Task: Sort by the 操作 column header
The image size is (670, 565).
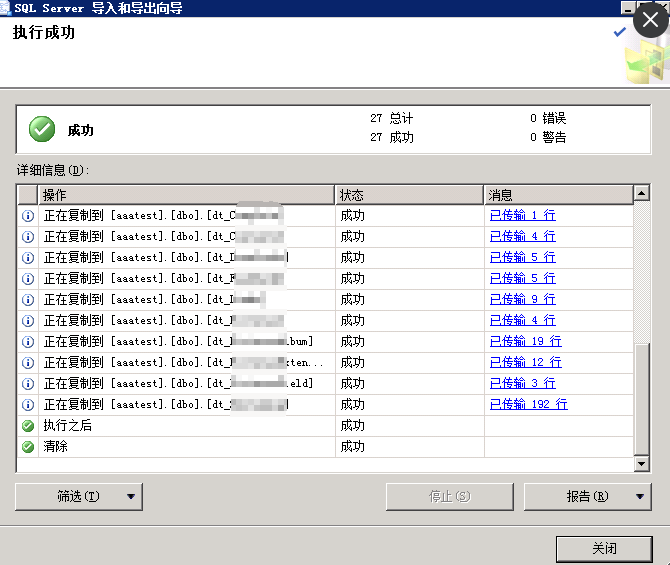Action: coord(186,195)
